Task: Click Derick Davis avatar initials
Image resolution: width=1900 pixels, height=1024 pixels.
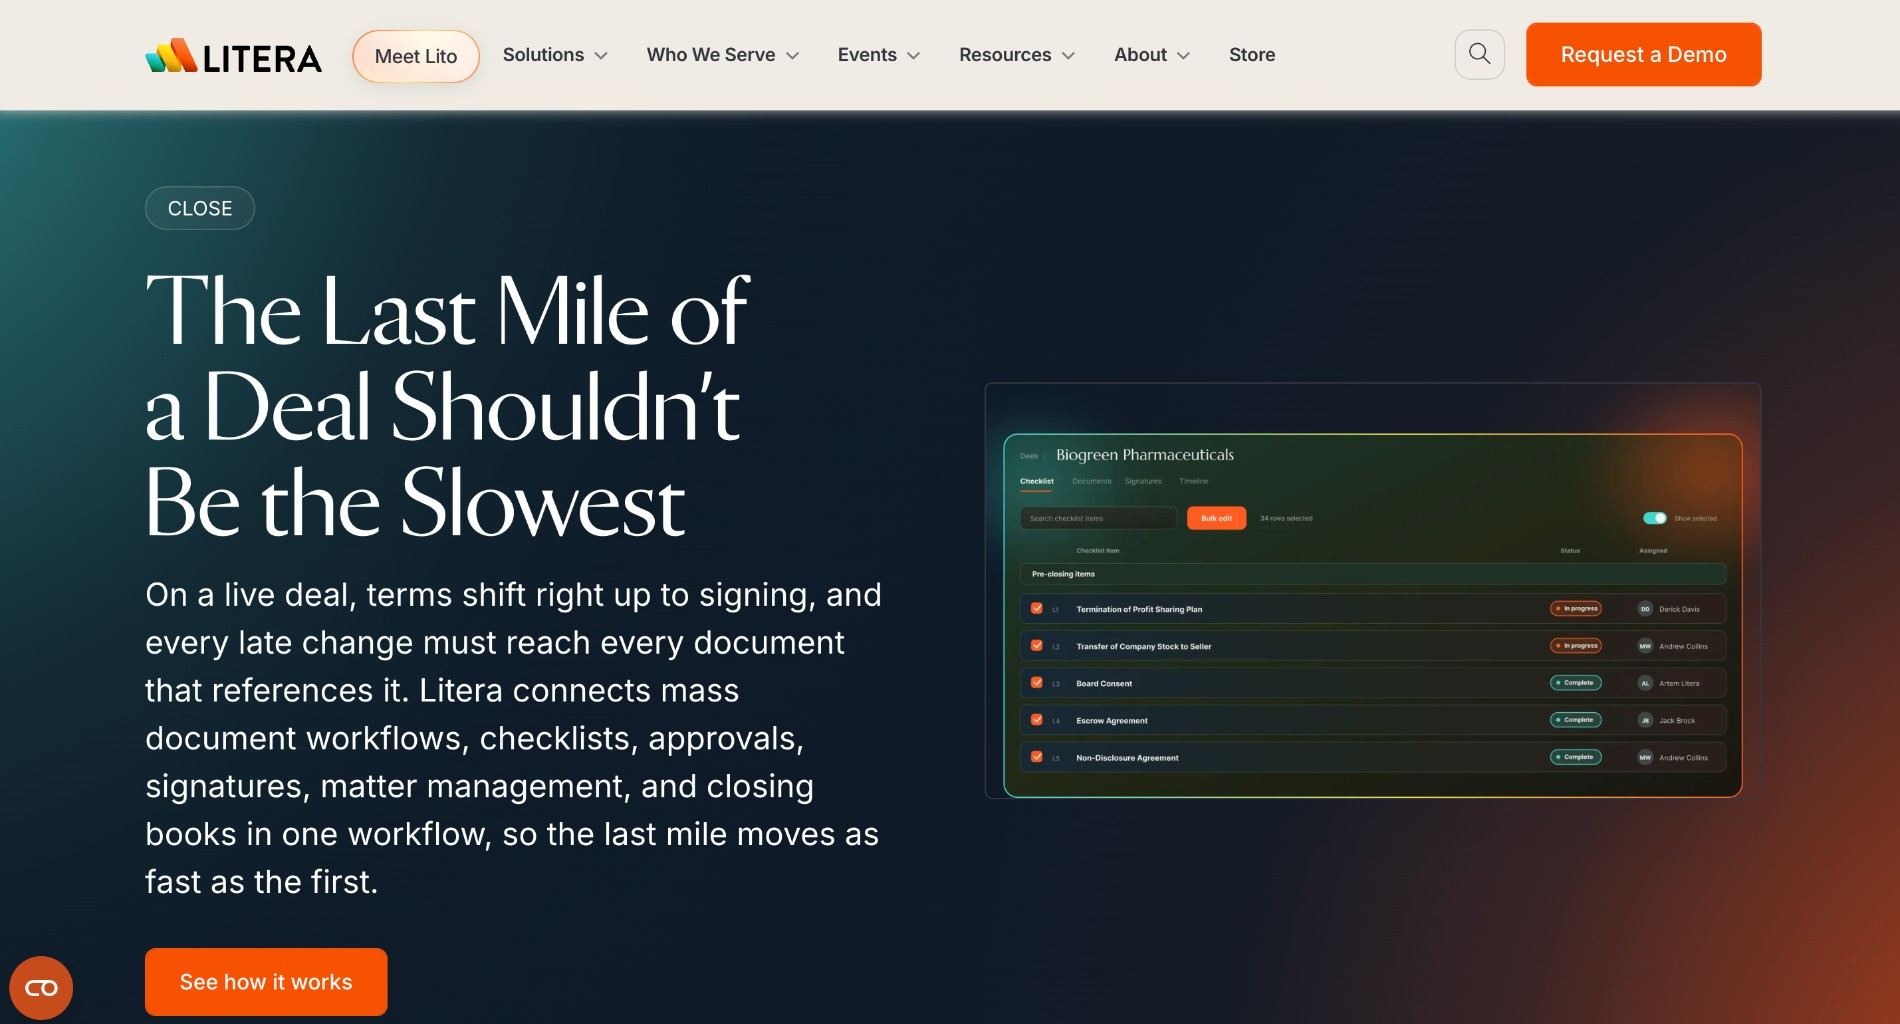Action: (1645, 609)
